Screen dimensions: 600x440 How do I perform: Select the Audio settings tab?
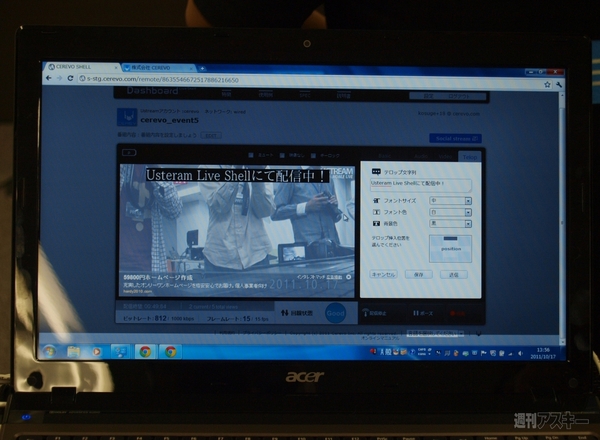click(x=421, y=156)
